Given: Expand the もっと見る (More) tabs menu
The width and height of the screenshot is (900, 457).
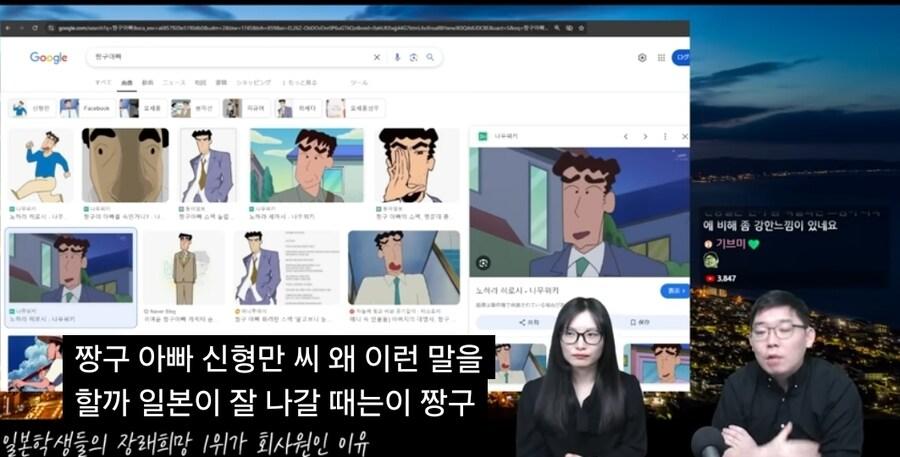Looking at the screenshot, I should pos(299,83).
